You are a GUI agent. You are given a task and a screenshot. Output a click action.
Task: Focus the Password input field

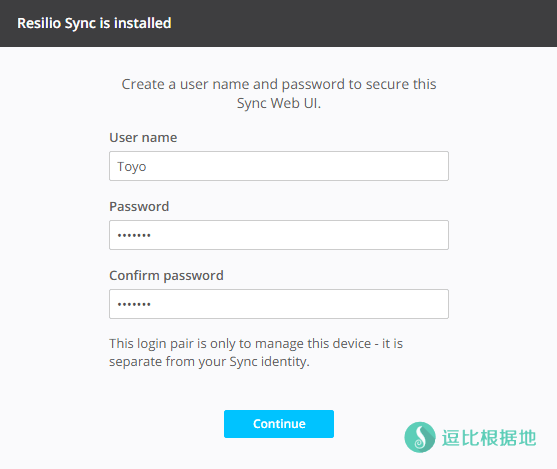[x=279, y=235]
